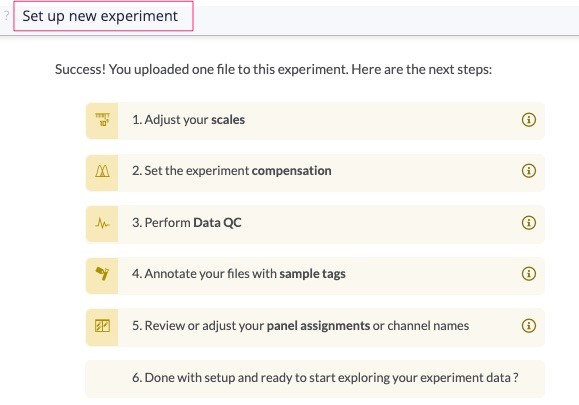Follow the bold 'compensation' link text

(x=291, y=171)
